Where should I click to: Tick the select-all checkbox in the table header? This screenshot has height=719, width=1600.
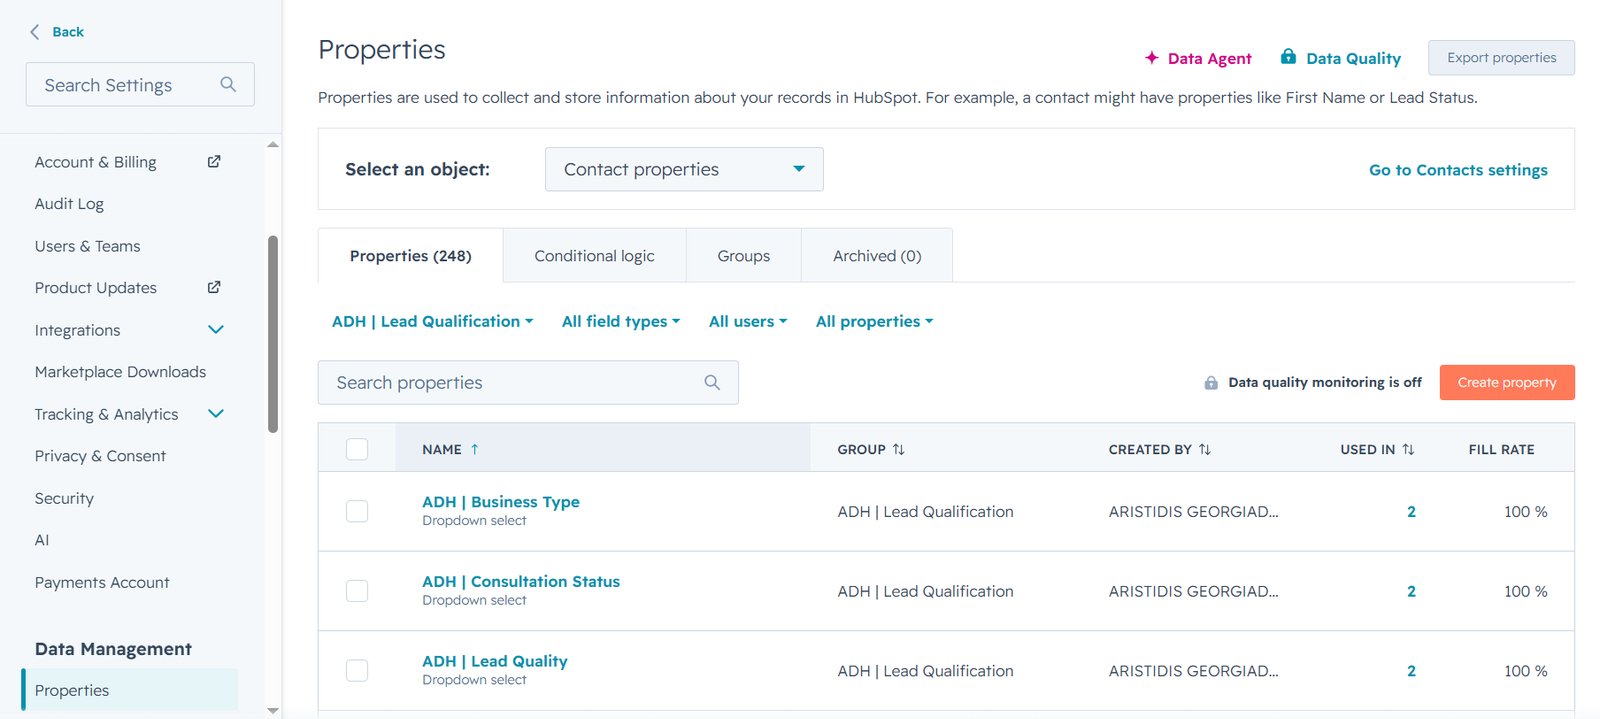[x=357, y=449]
